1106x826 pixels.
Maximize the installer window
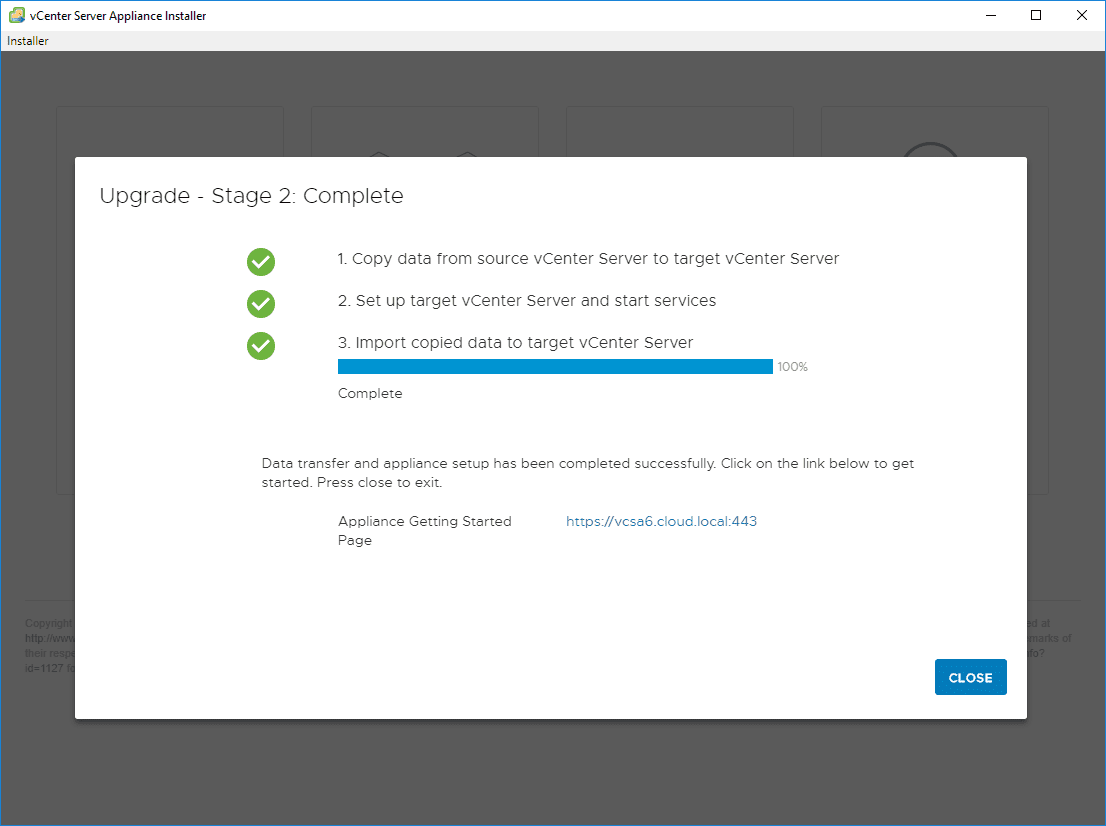(1036, 15)
